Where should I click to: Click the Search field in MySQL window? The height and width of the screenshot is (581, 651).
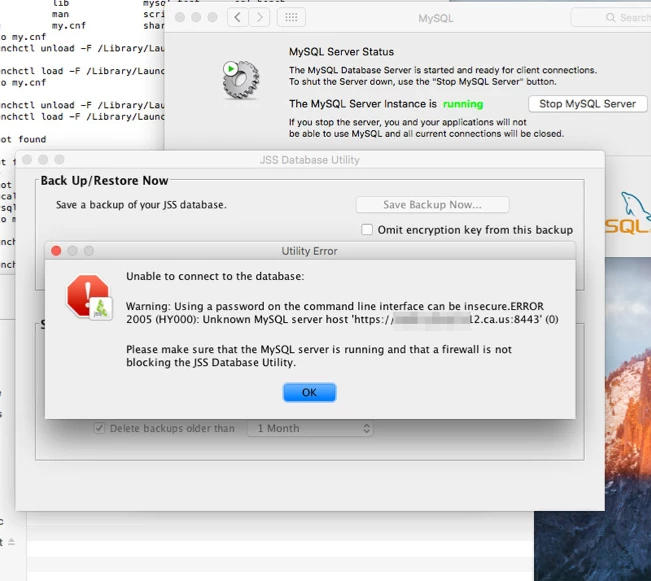(x=611, y=17)
